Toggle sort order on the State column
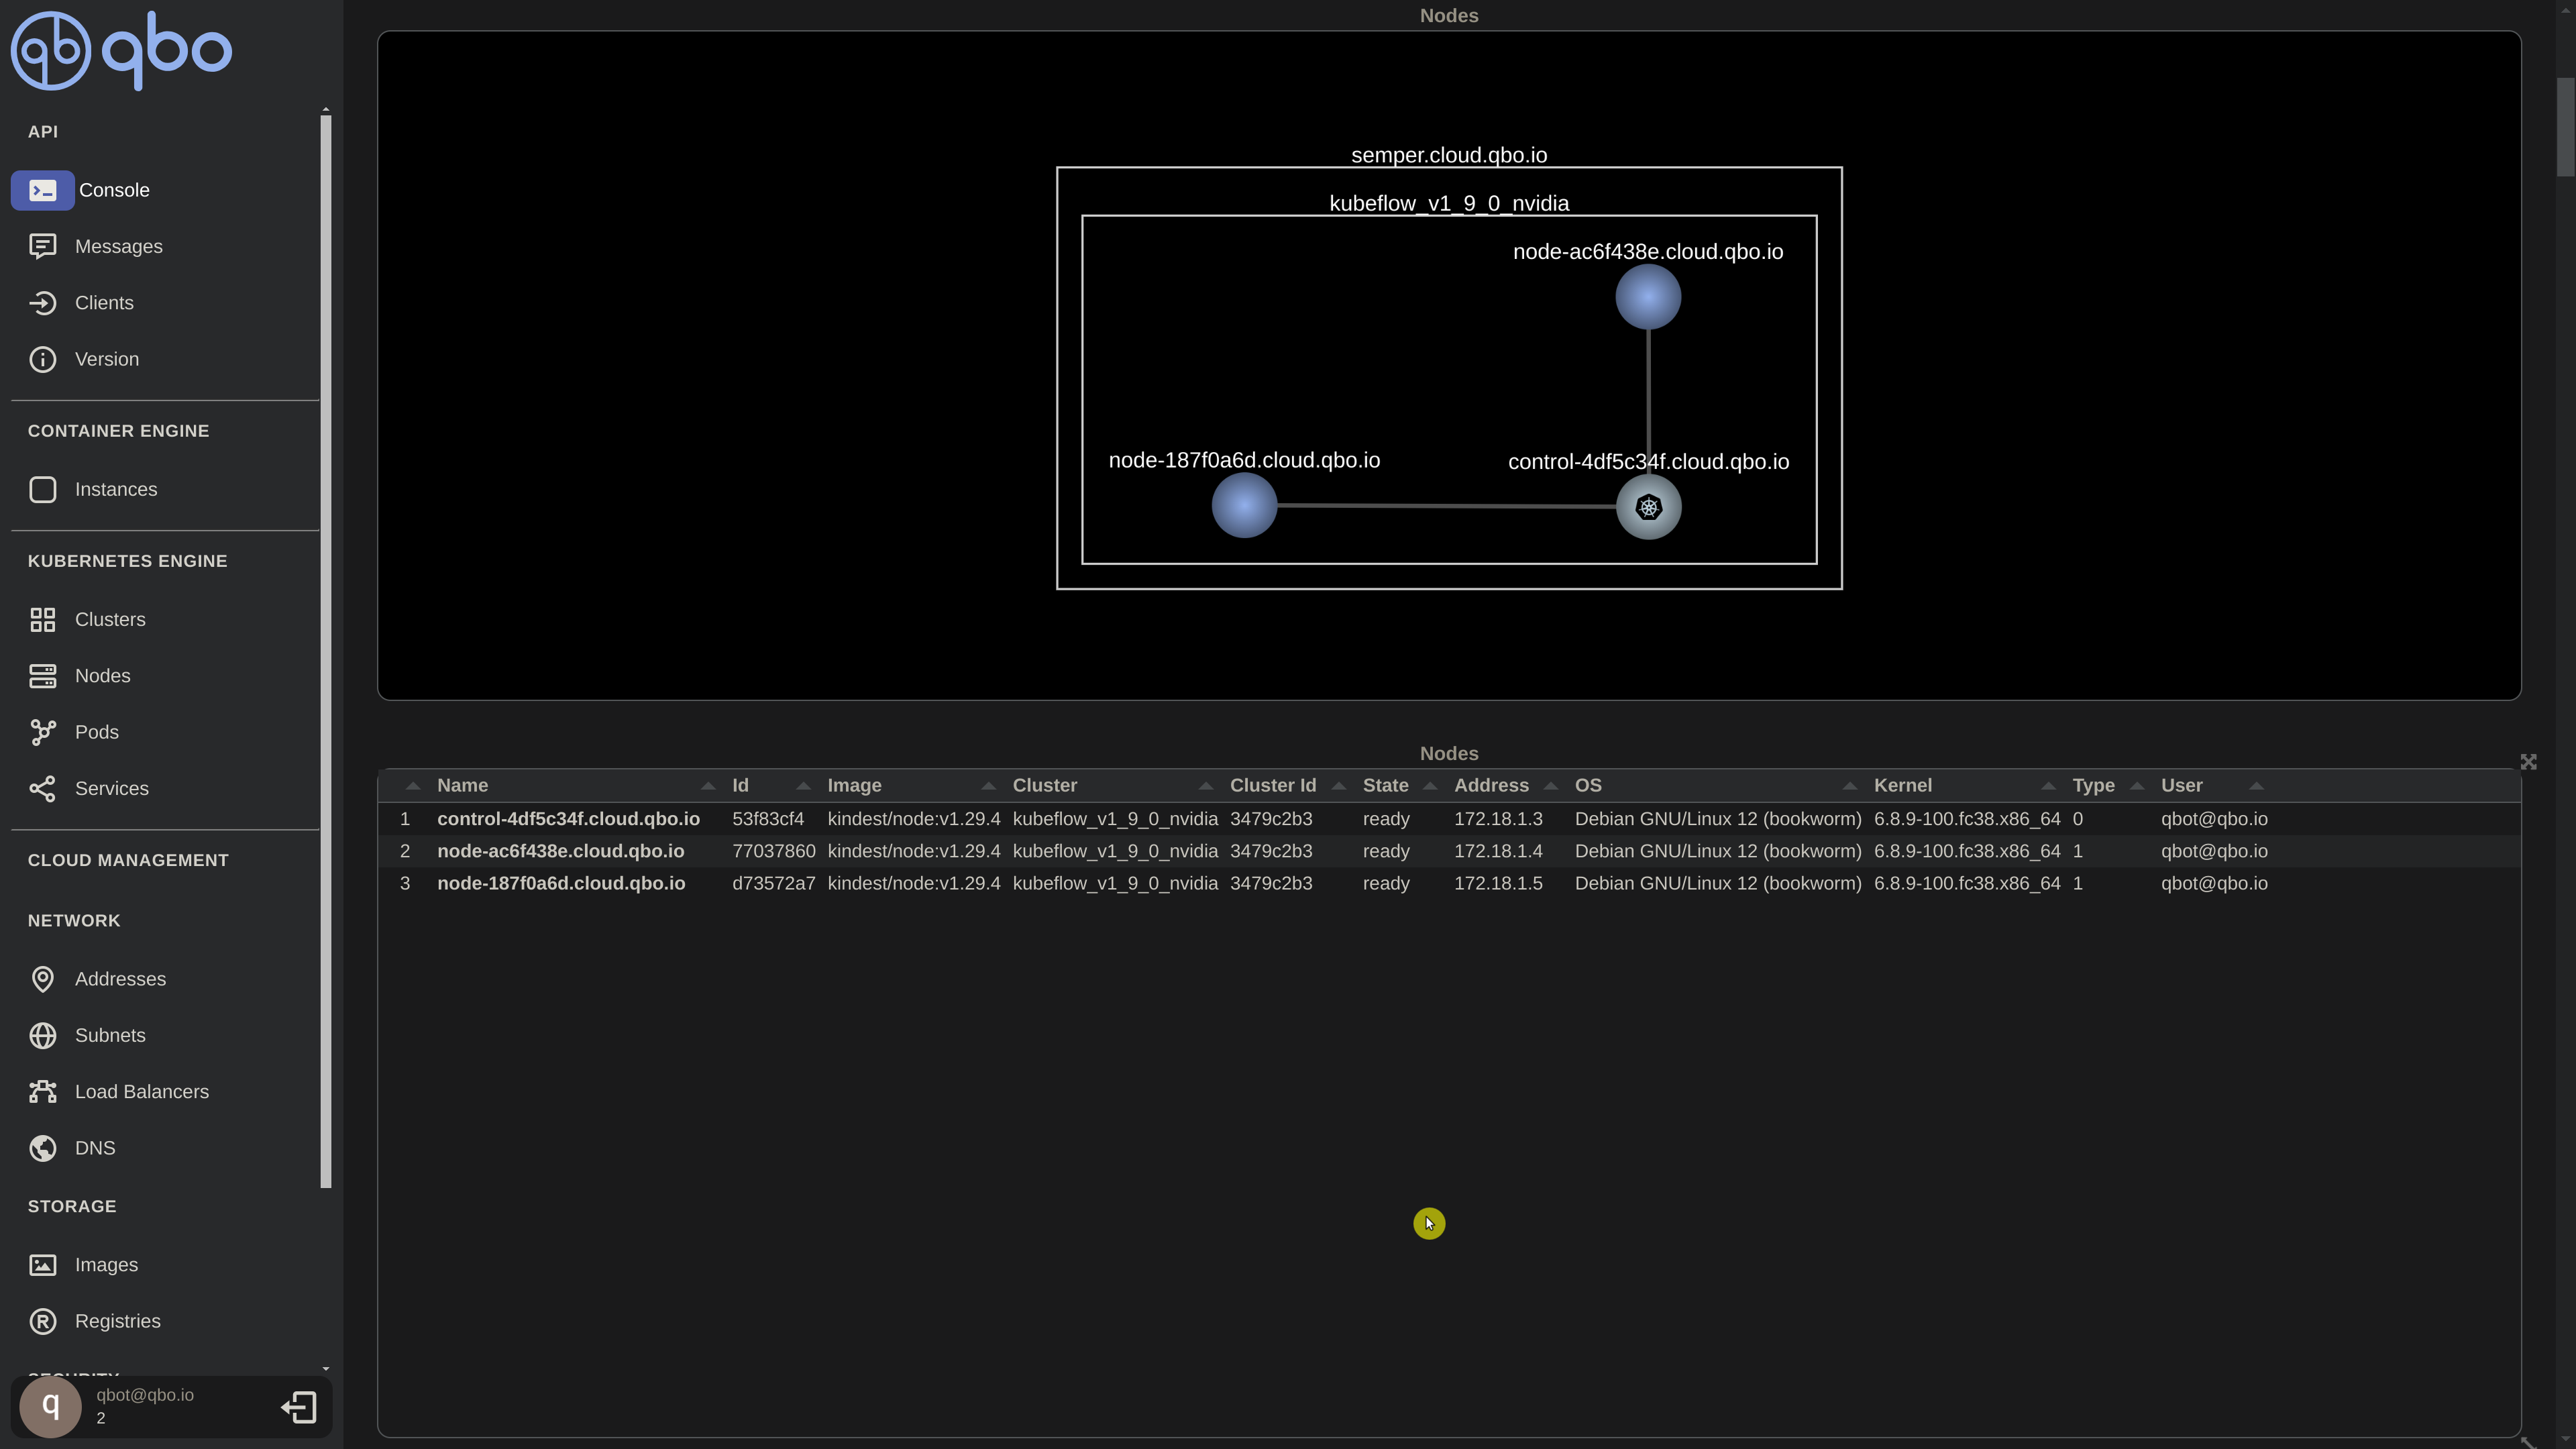 tap(1432, 786)
